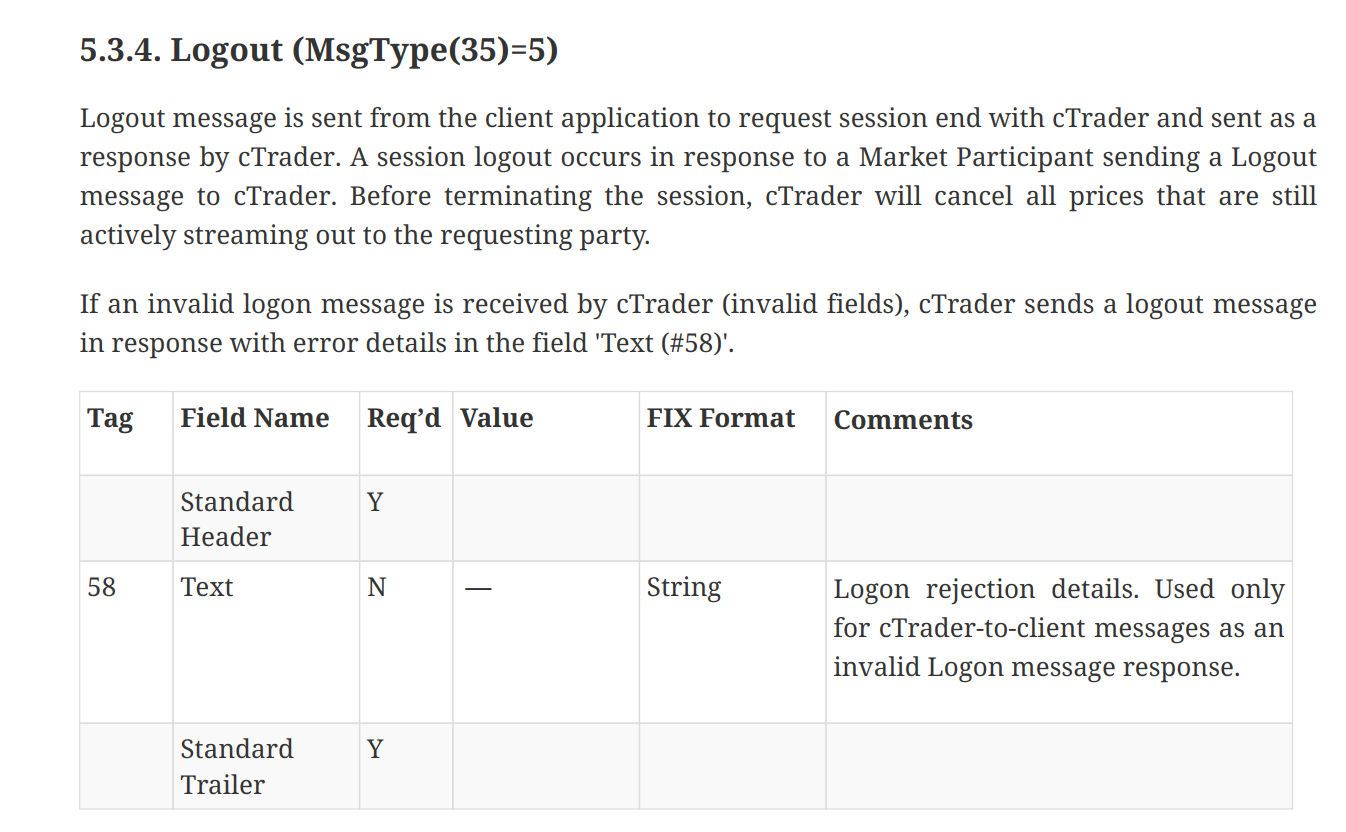
Task: Click the Standard Header field name cell
Action: (x=237, y=519)
